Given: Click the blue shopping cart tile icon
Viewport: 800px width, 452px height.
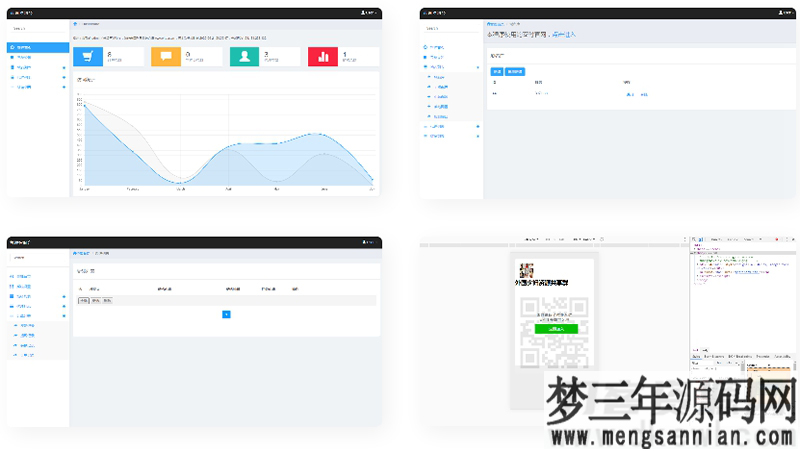Looking at the screenshot, I should [x=88, y=57].
